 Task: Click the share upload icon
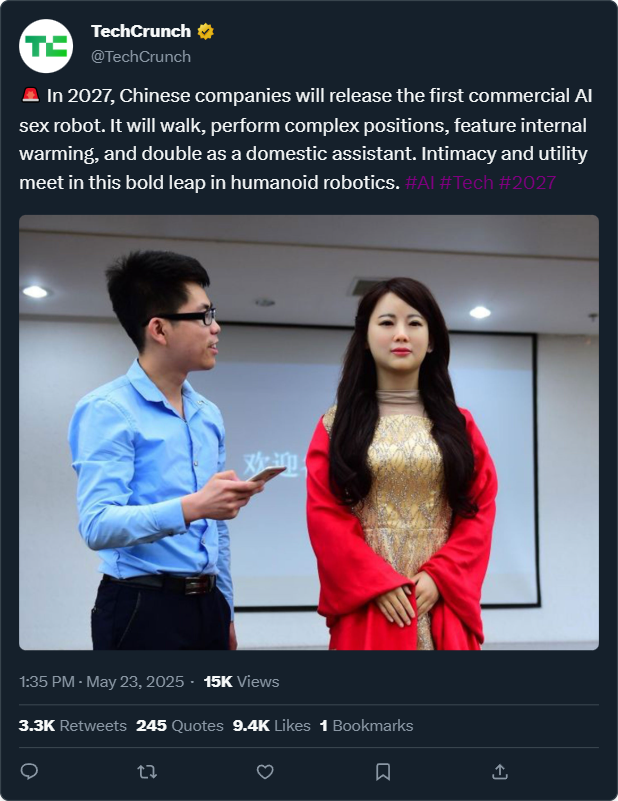(x=500, y=771)
